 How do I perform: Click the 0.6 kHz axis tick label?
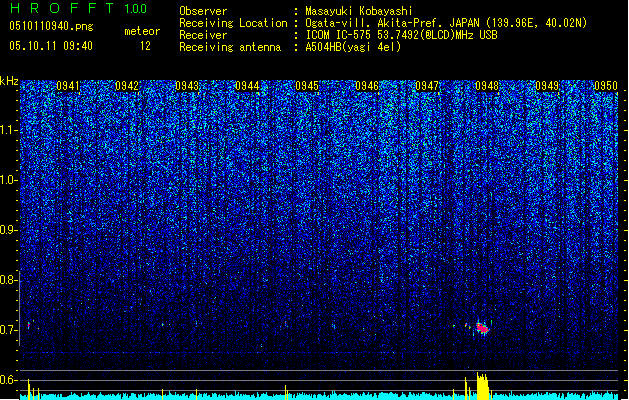tap(8, 380)
